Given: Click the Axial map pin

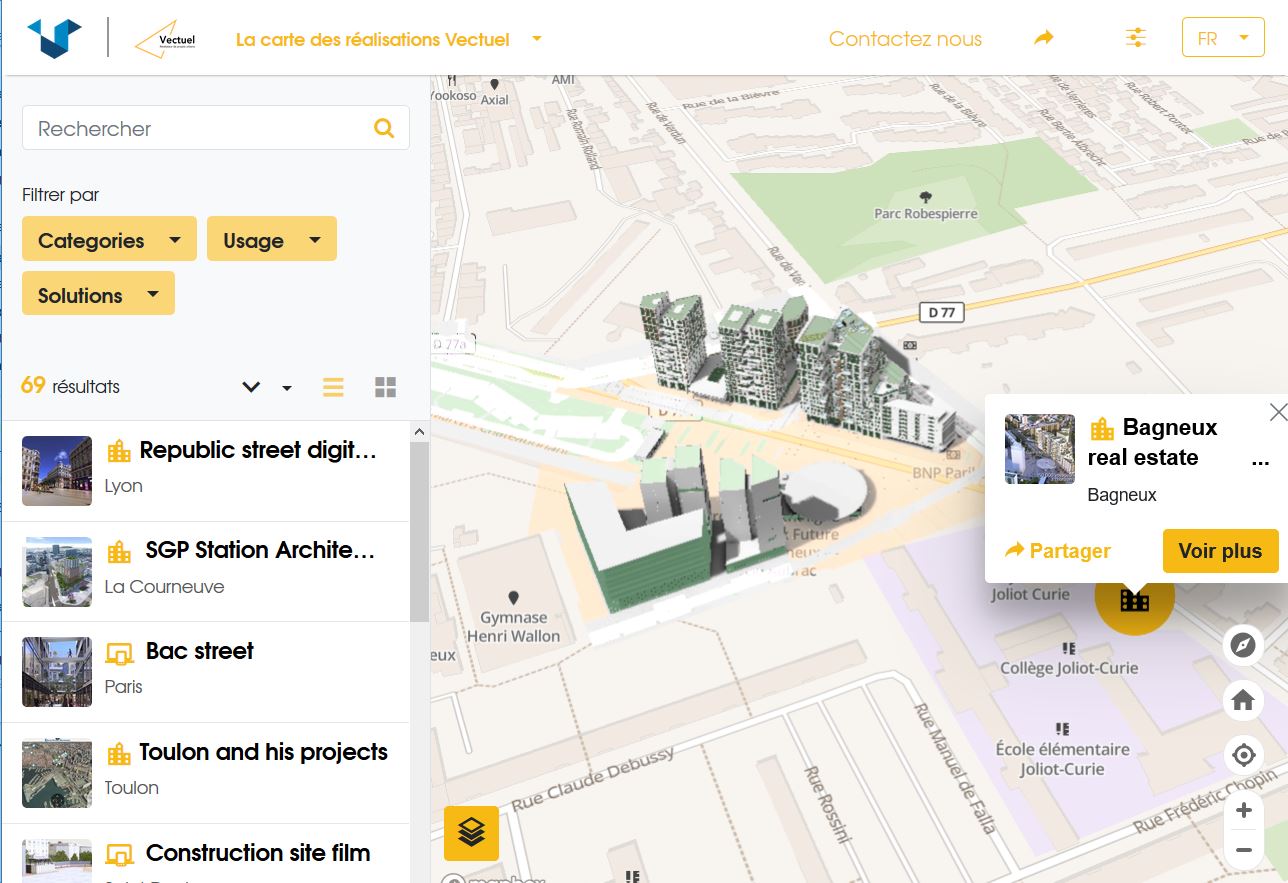Looking at the screenshot, I should pyautogui.click(x=495, y=86).
